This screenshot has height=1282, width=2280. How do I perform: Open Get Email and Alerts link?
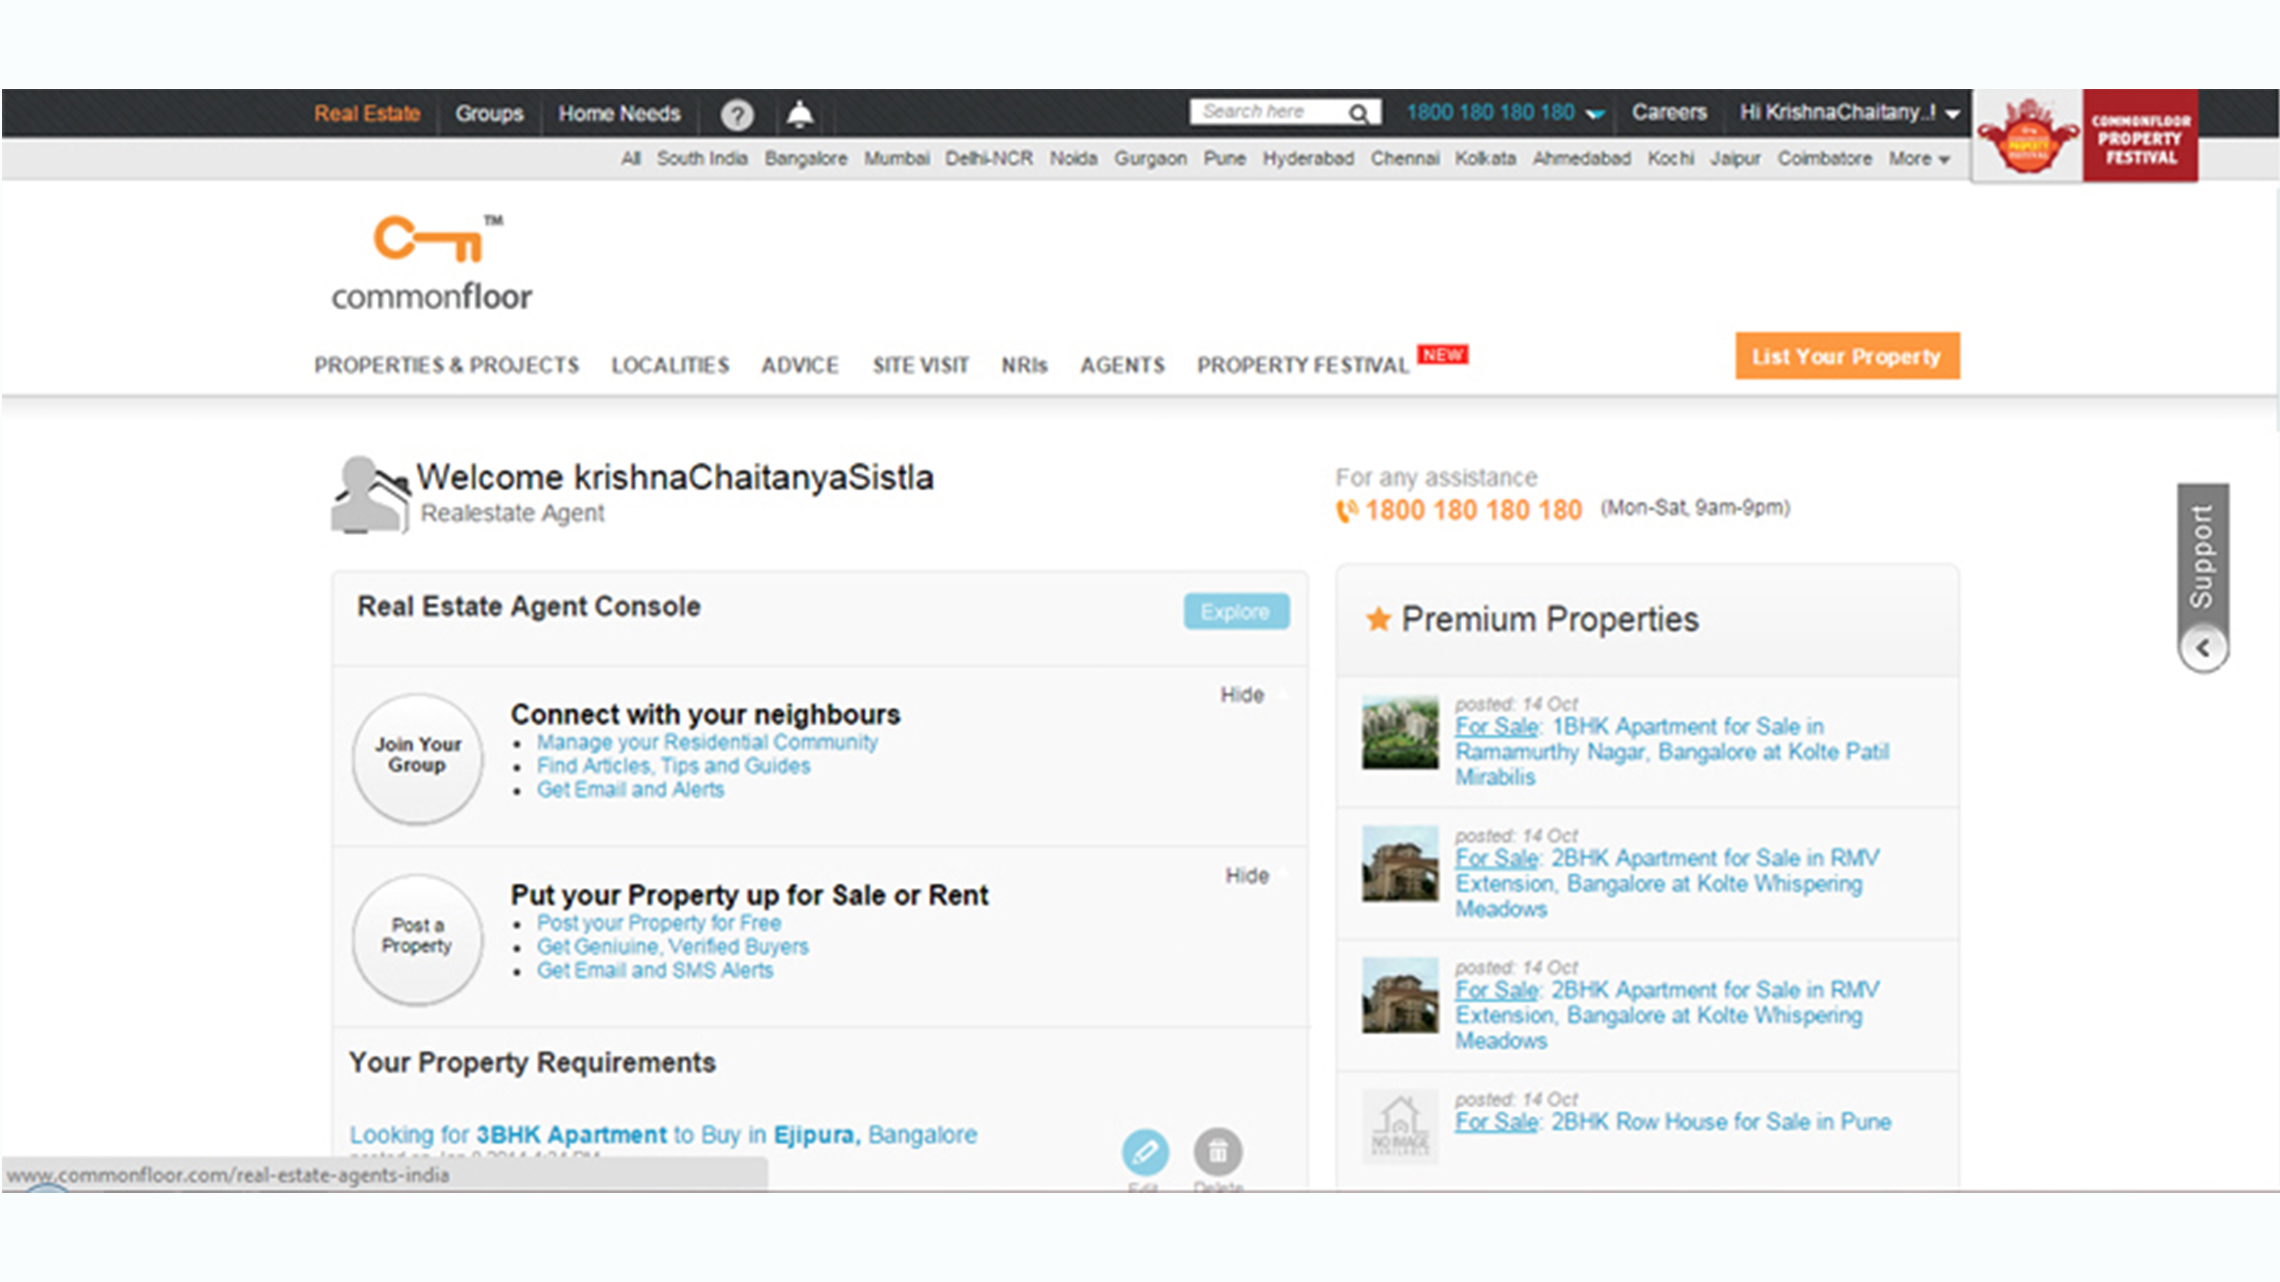(630, 790)
